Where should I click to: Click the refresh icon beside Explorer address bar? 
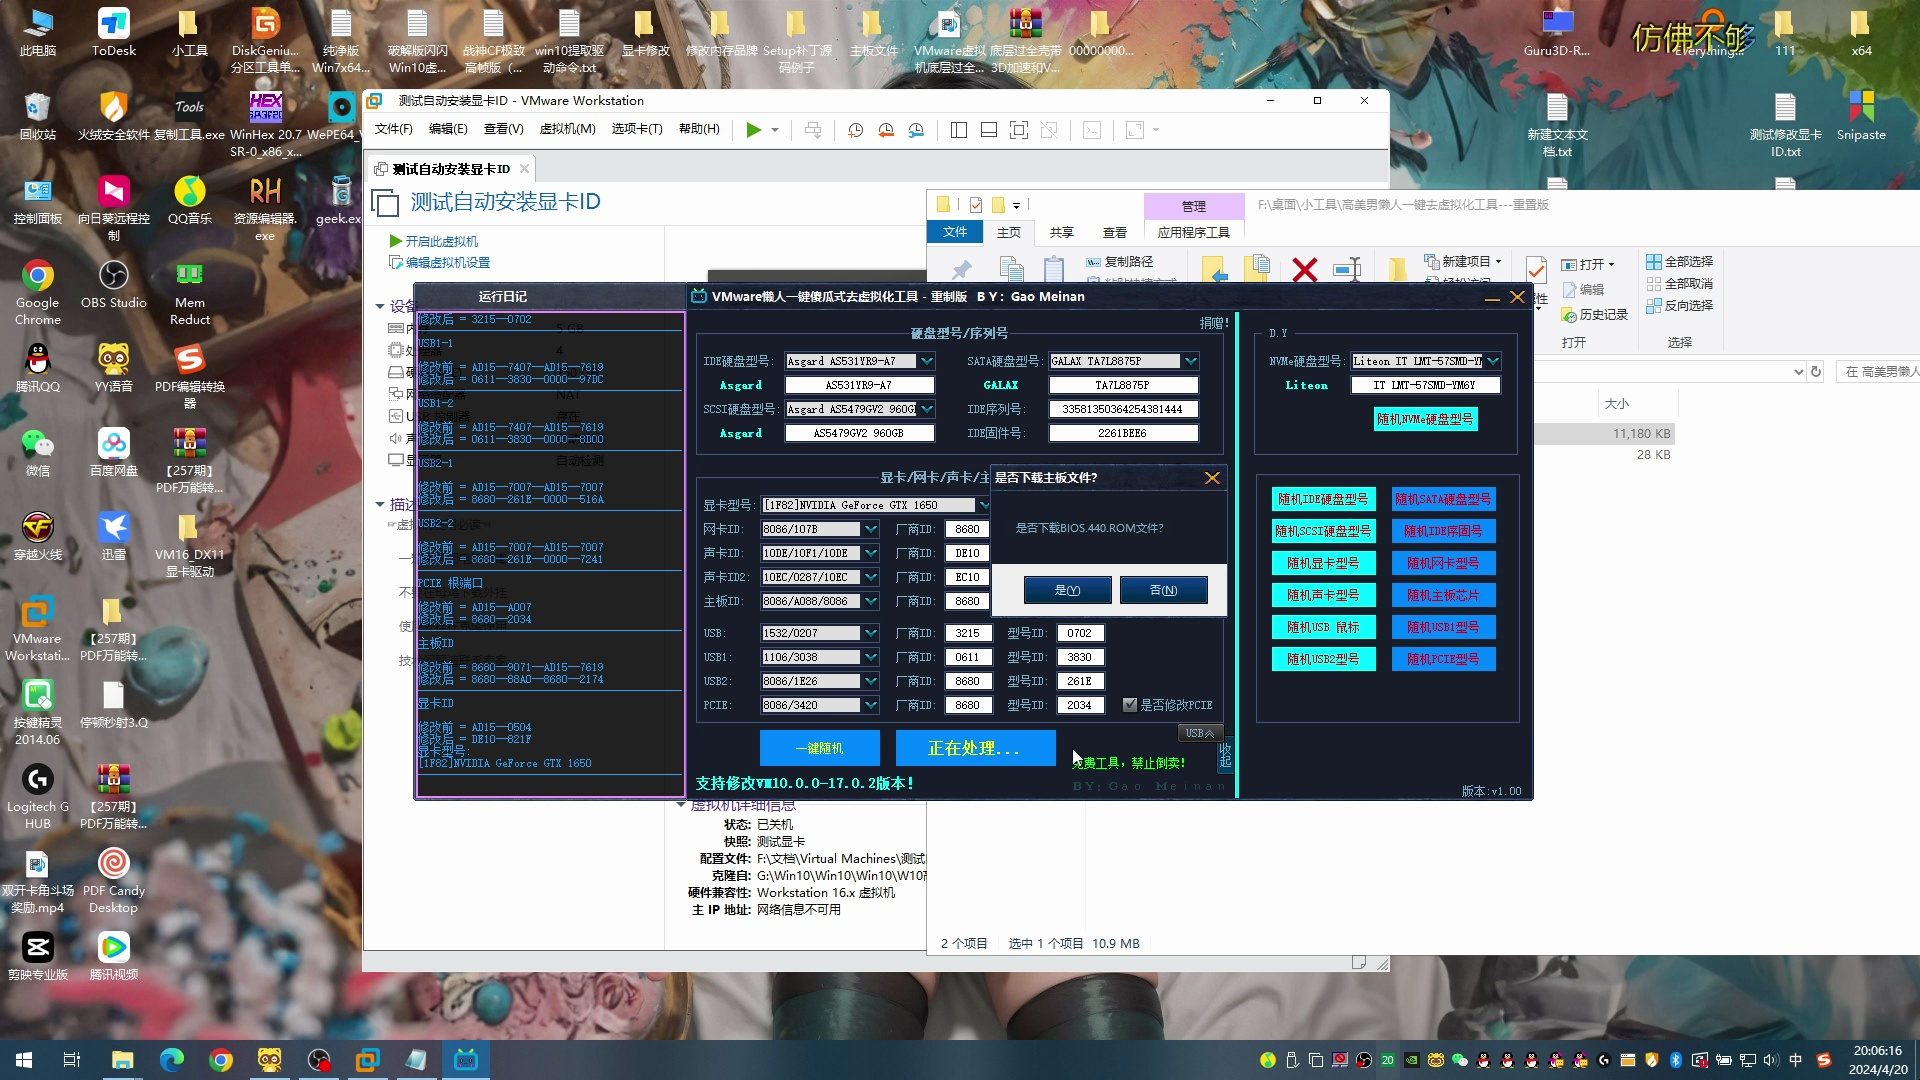coord(1816,372)
